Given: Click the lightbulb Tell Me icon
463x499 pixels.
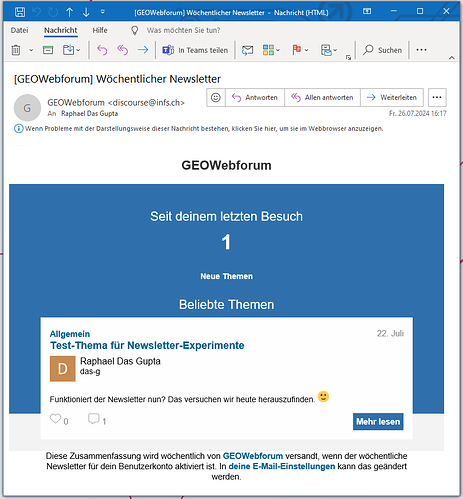Looking at the screenshot, I should 134,31.
